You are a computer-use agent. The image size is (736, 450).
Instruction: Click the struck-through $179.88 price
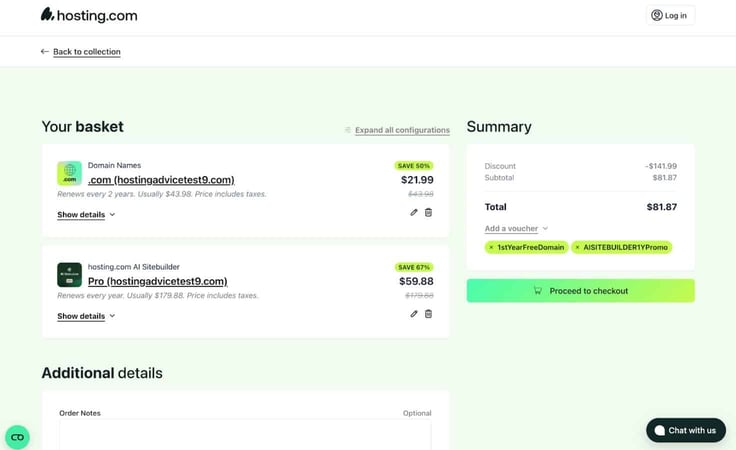tap(419, 295)
